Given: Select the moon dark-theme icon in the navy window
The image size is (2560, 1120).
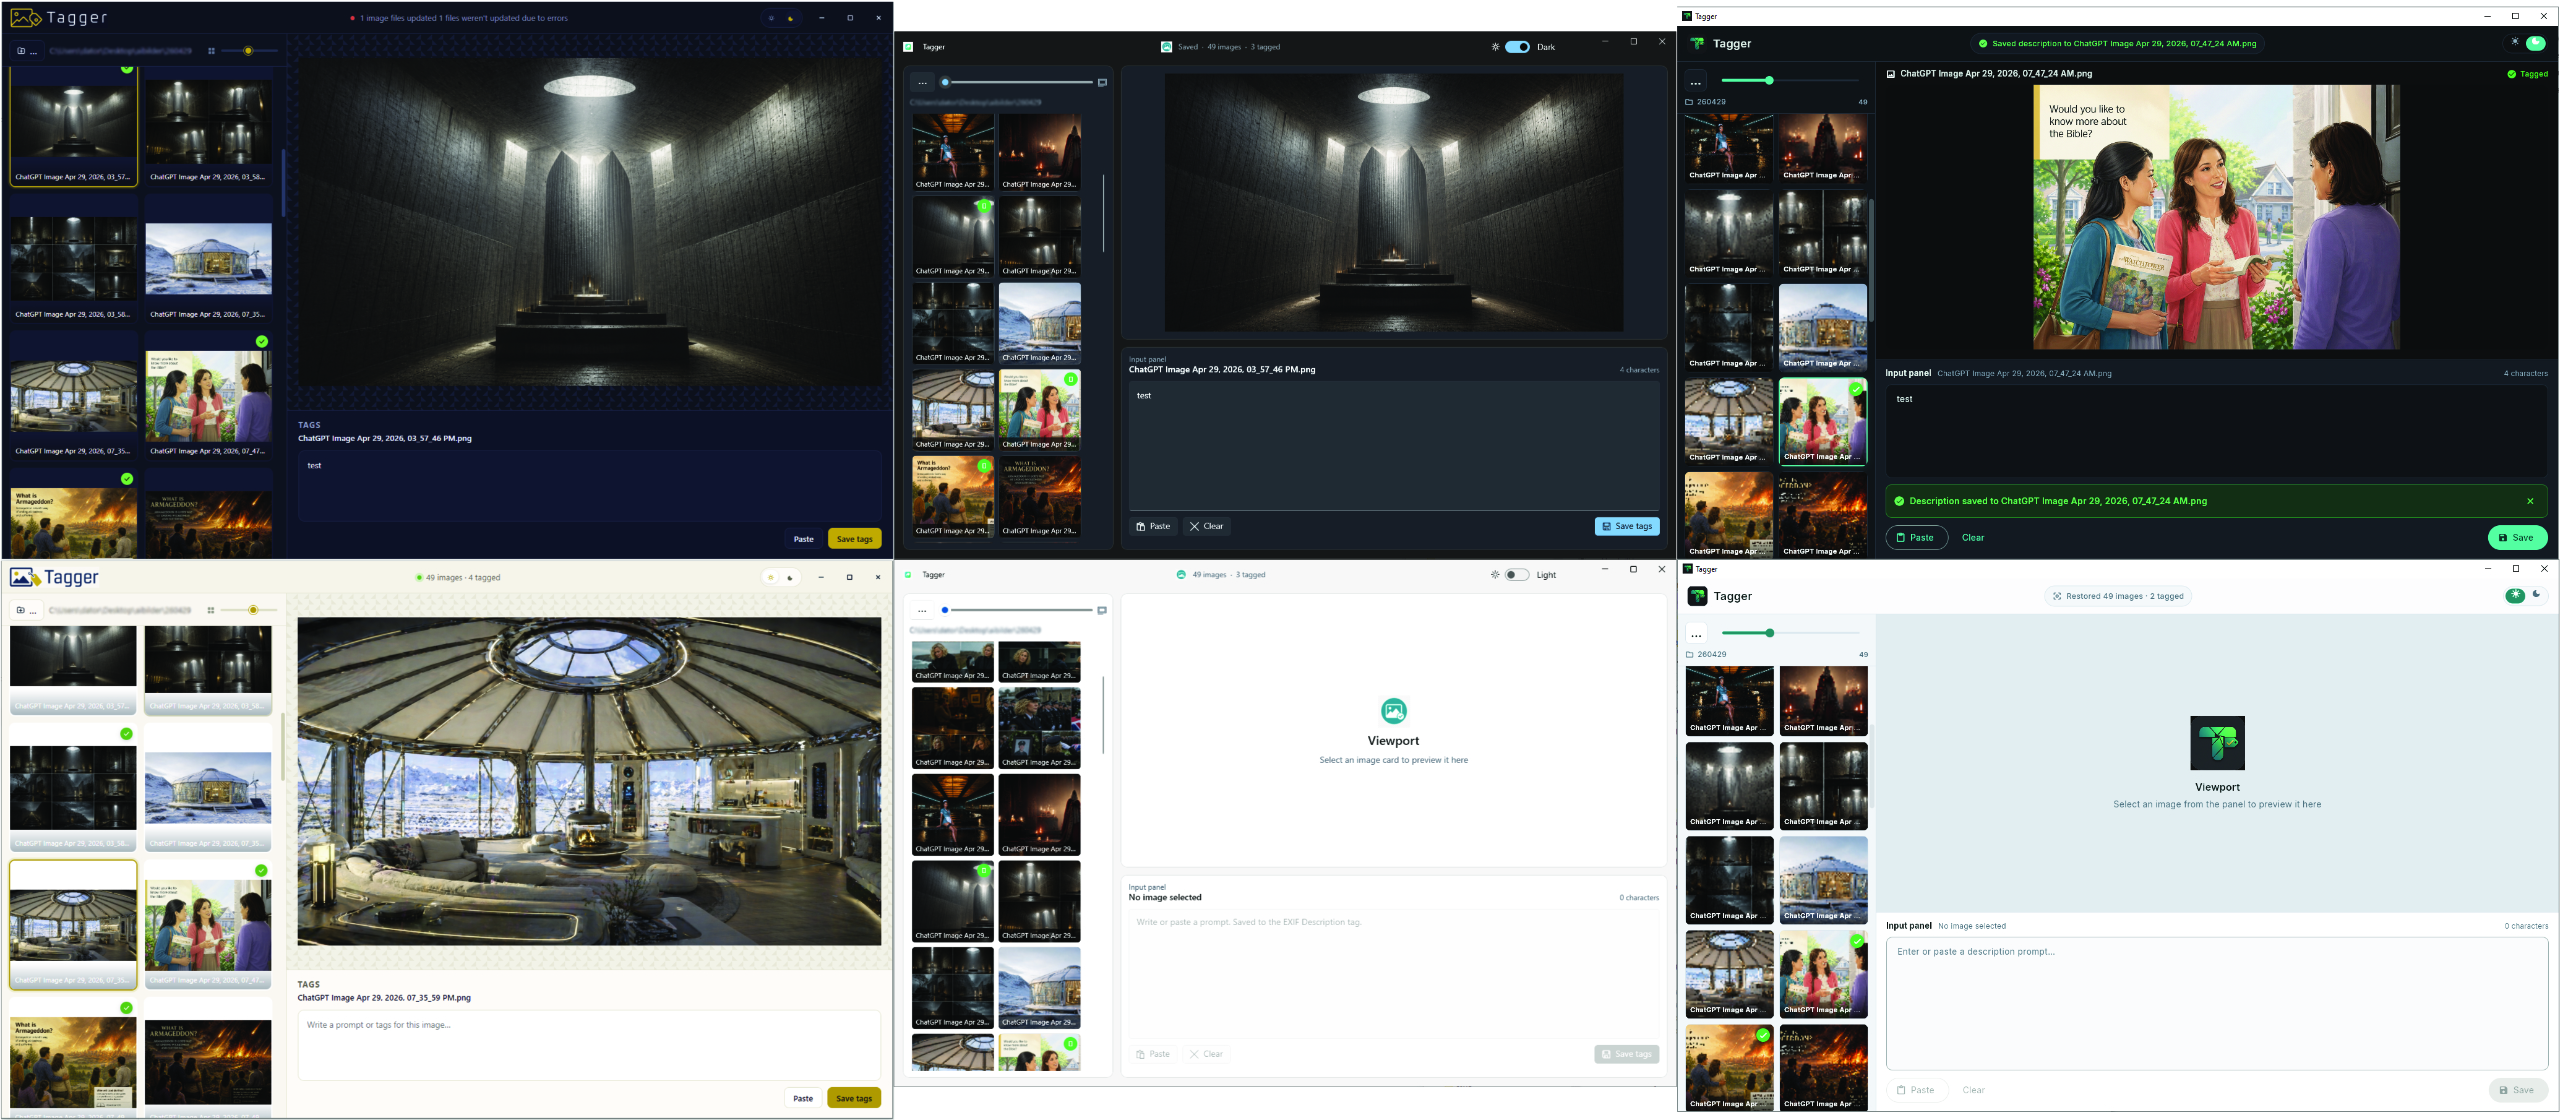Looking at the screenshot, I should click(790, 18).
